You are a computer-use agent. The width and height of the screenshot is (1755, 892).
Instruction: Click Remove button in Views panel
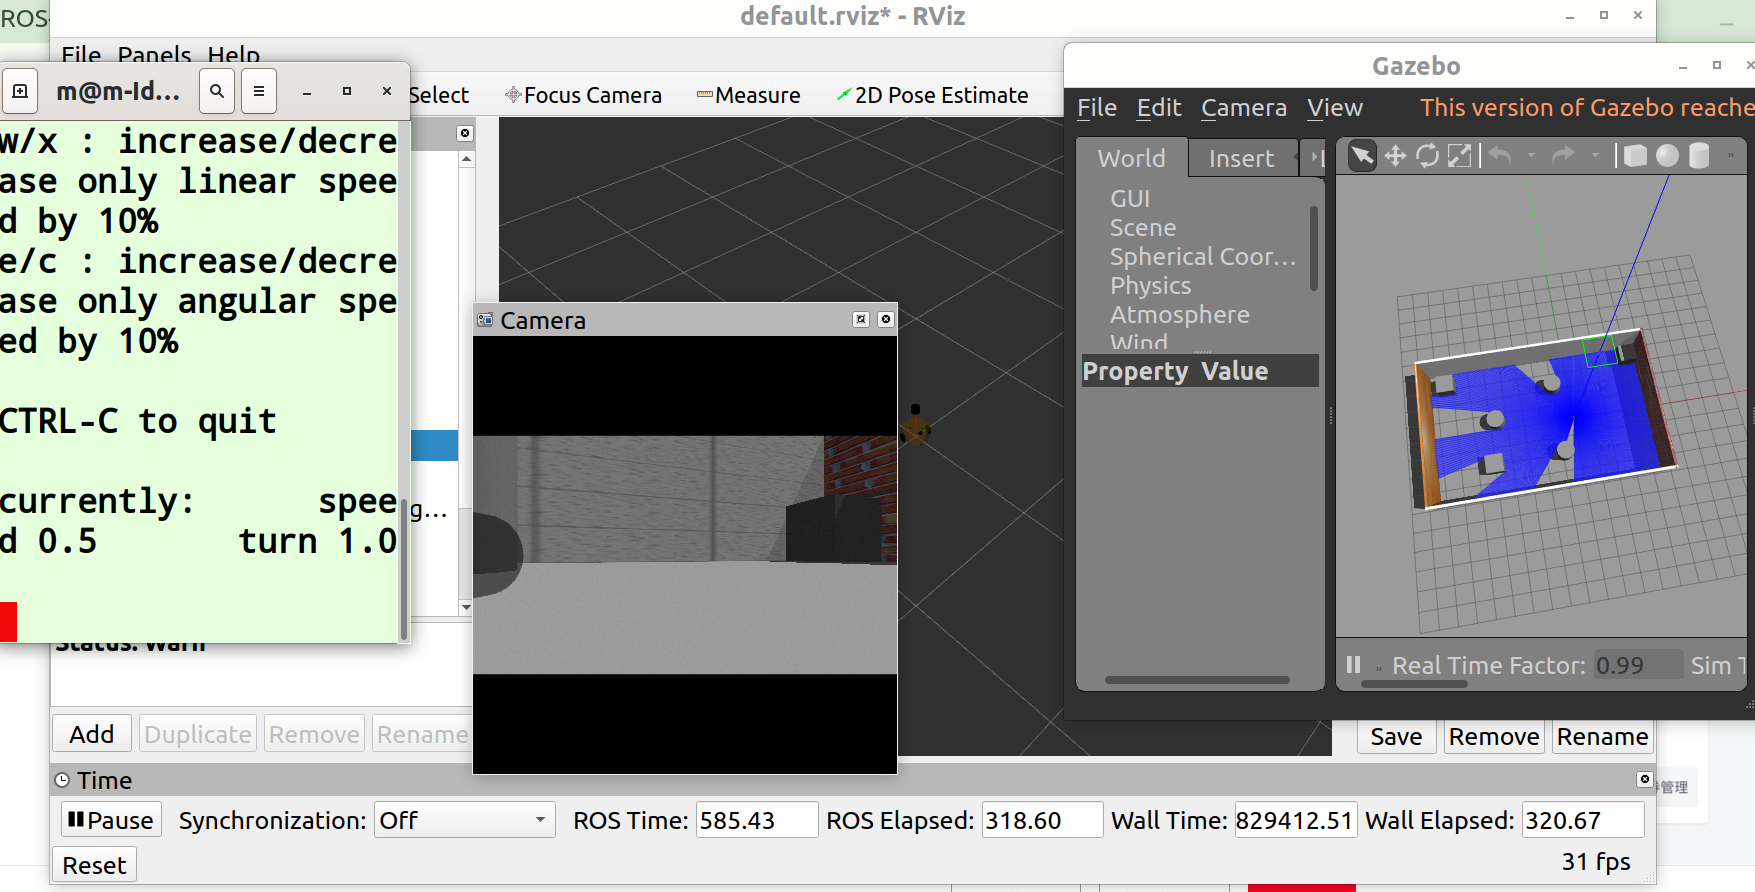1494,736
